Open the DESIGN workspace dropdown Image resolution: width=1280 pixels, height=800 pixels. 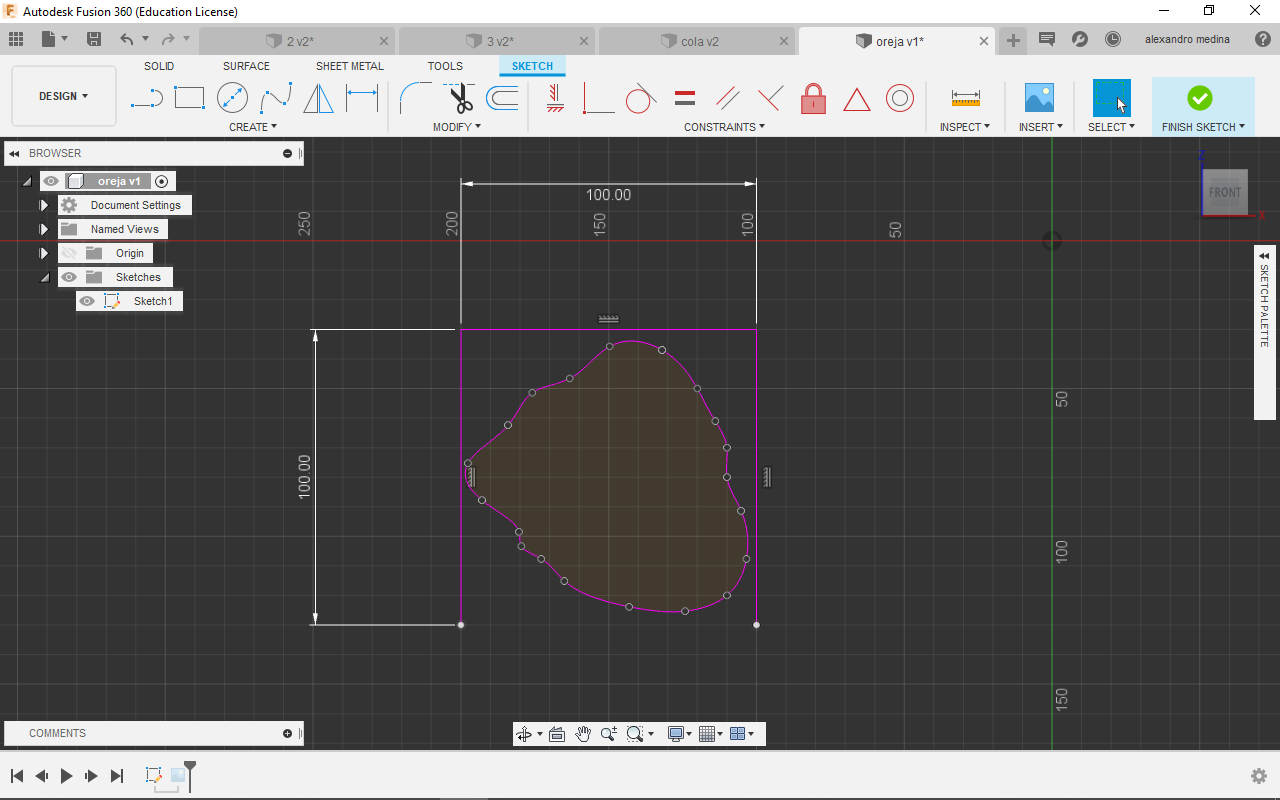[63, 96]
